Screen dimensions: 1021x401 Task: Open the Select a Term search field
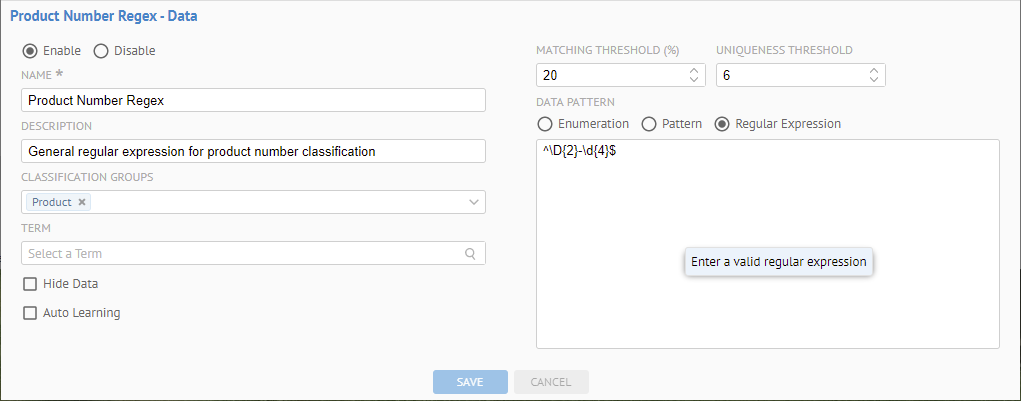pos(240,253)
